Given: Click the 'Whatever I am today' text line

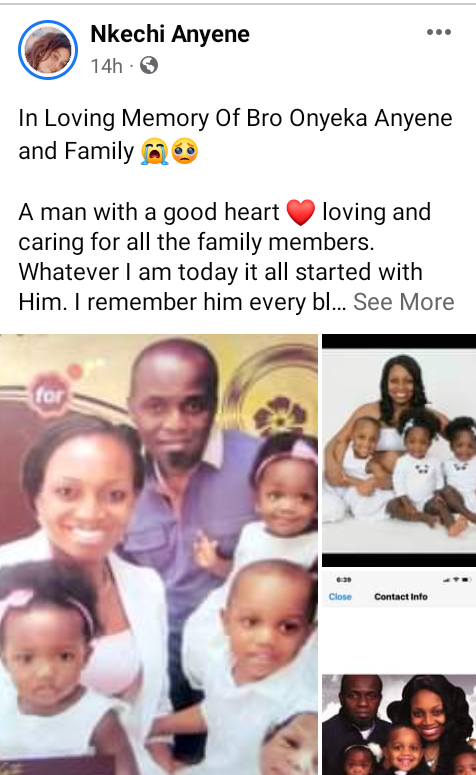Looking at the screenshot, I should pos(220,272).
